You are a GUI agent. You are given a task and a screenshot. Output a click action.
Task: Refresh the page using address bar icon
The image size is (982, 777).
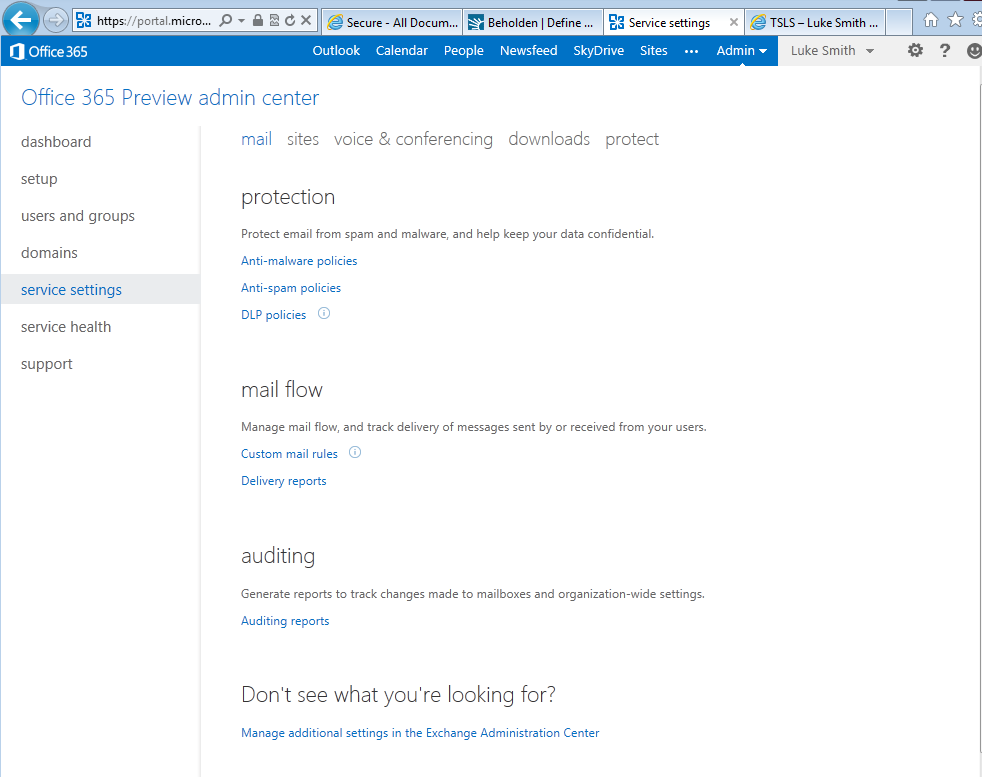pos(290,21)
